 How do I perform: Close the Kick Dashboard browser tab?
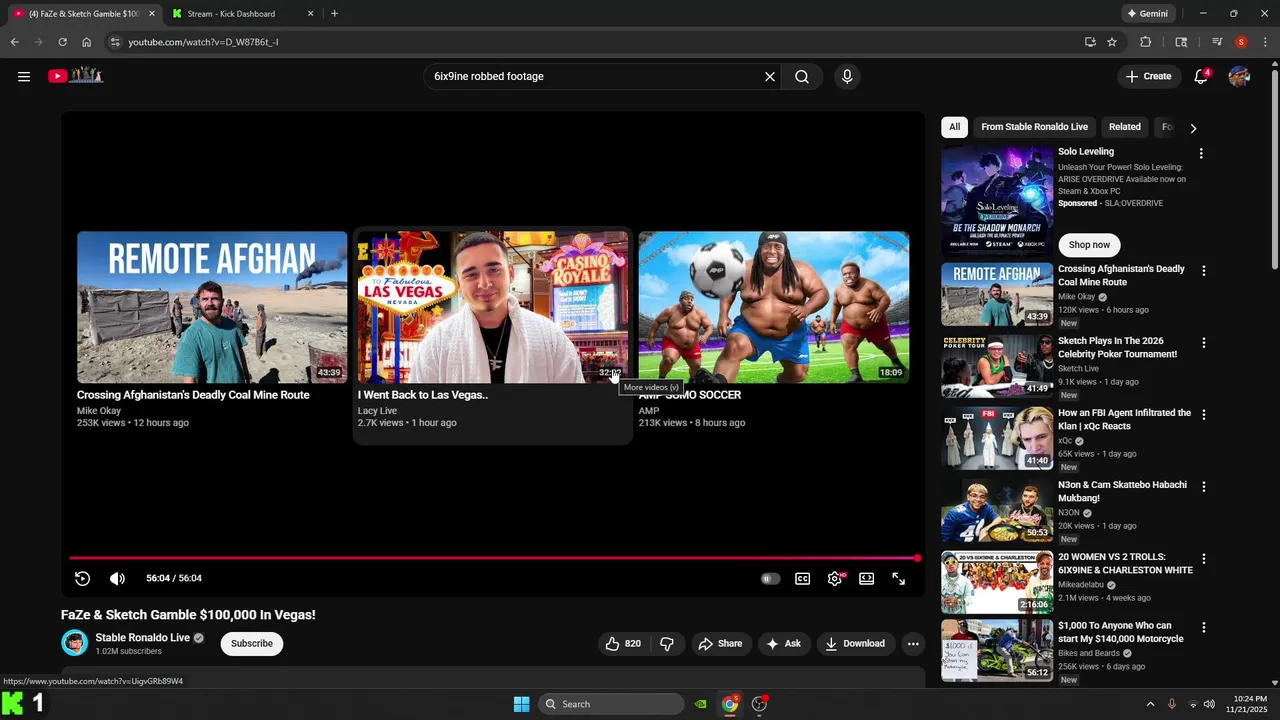(310, 14)
